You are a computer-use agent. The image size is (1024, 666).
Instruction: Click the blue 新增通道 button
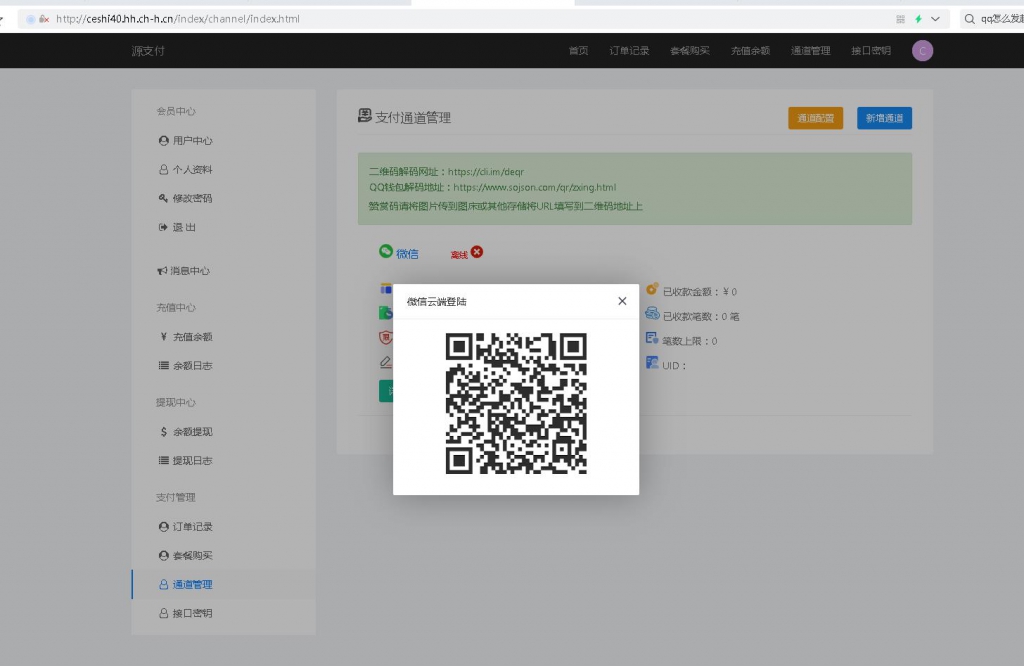click(x=884, y=118)
